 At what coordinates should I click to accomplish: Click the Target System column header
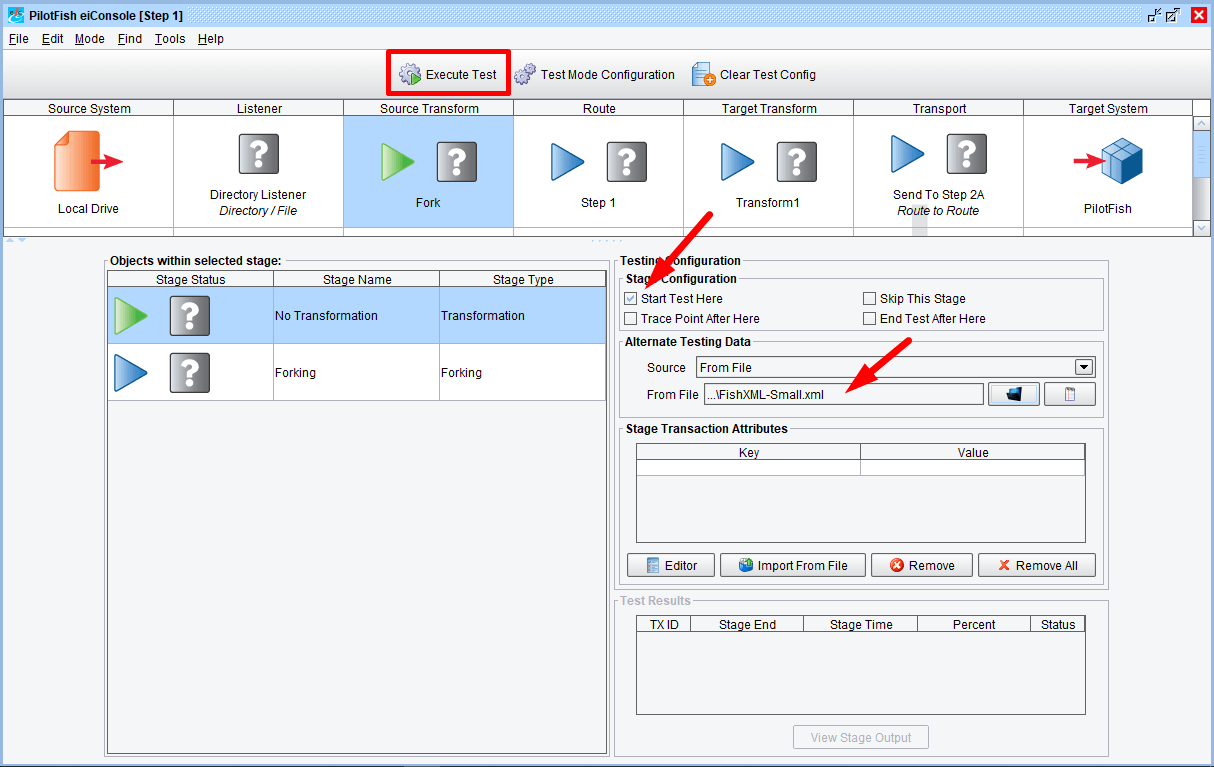pos(1108,108)
